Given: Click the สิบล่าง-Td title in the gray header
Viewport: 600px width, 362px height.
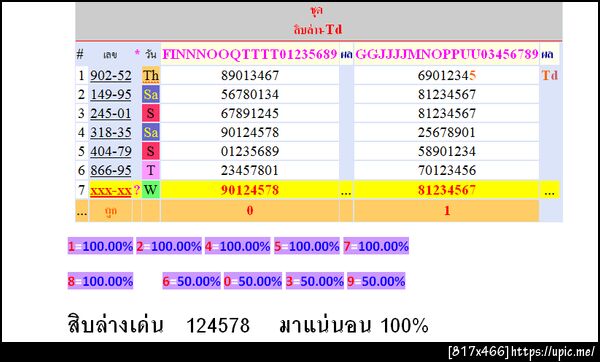Looking at the screenshot, I should click(x=318, y=29).
